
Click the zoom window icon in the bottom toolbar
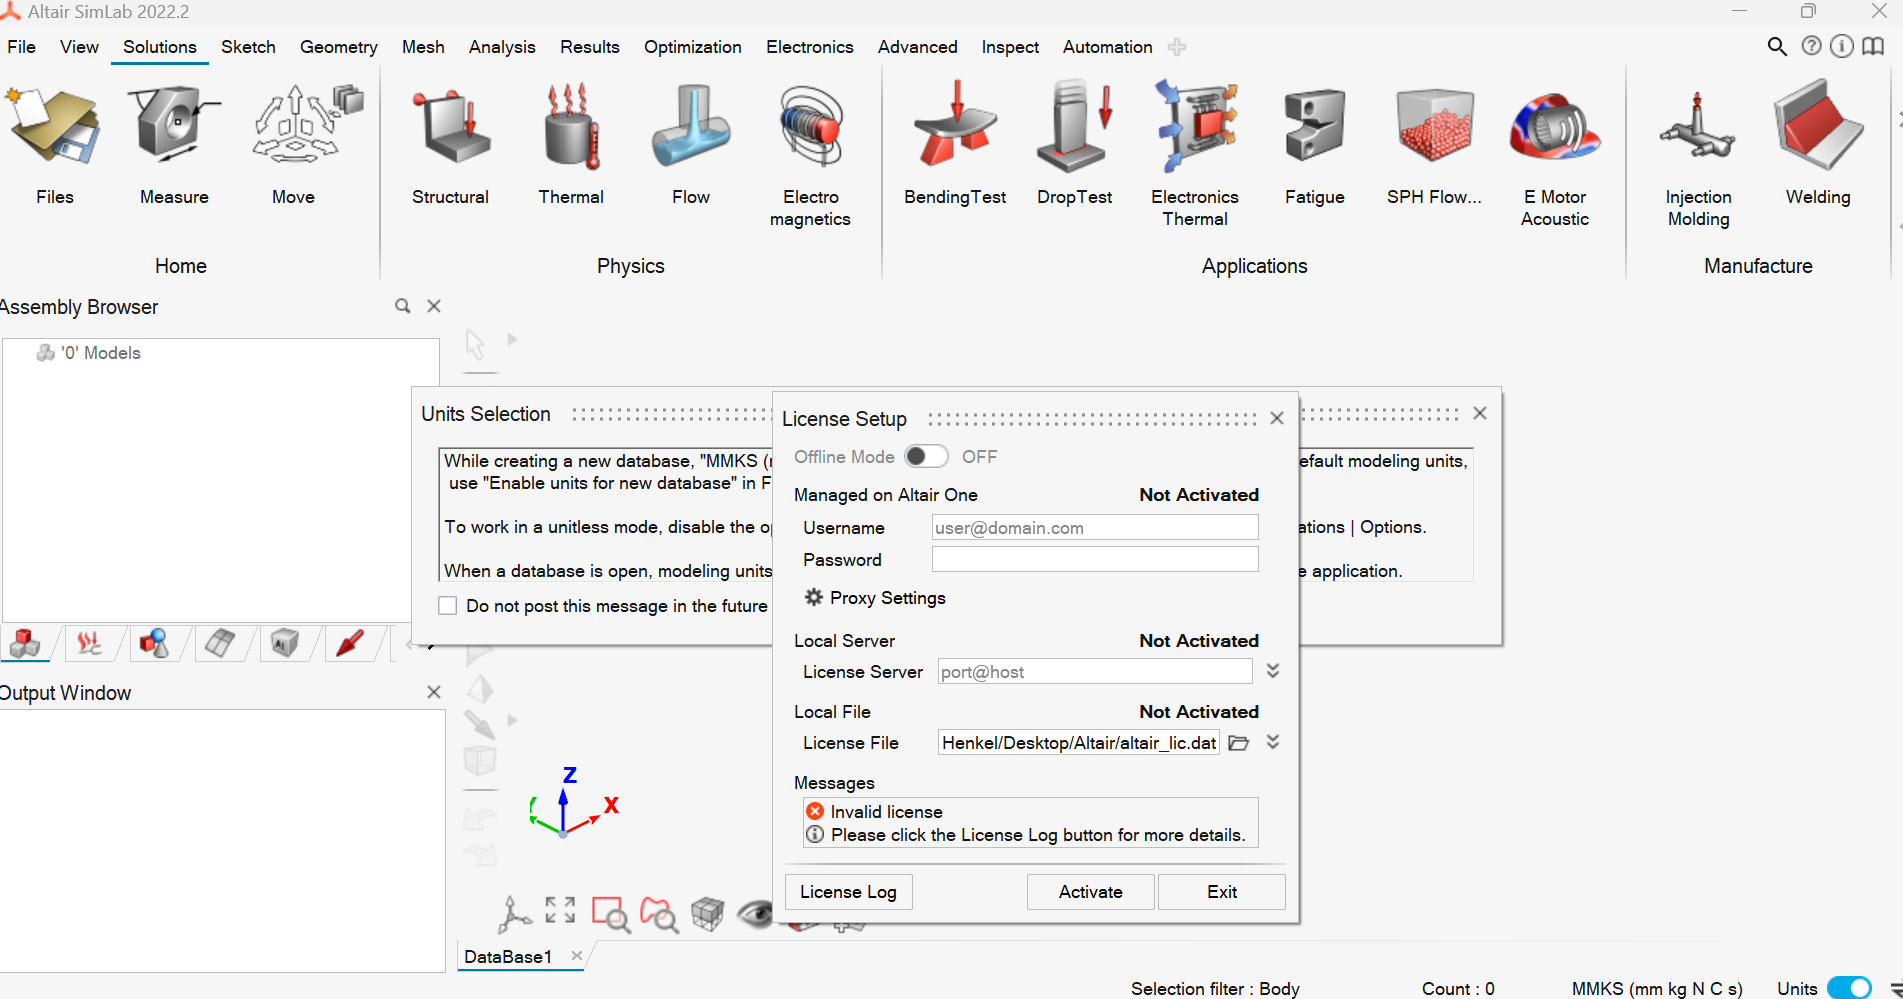pyautogui.click(x=610, y=914)
